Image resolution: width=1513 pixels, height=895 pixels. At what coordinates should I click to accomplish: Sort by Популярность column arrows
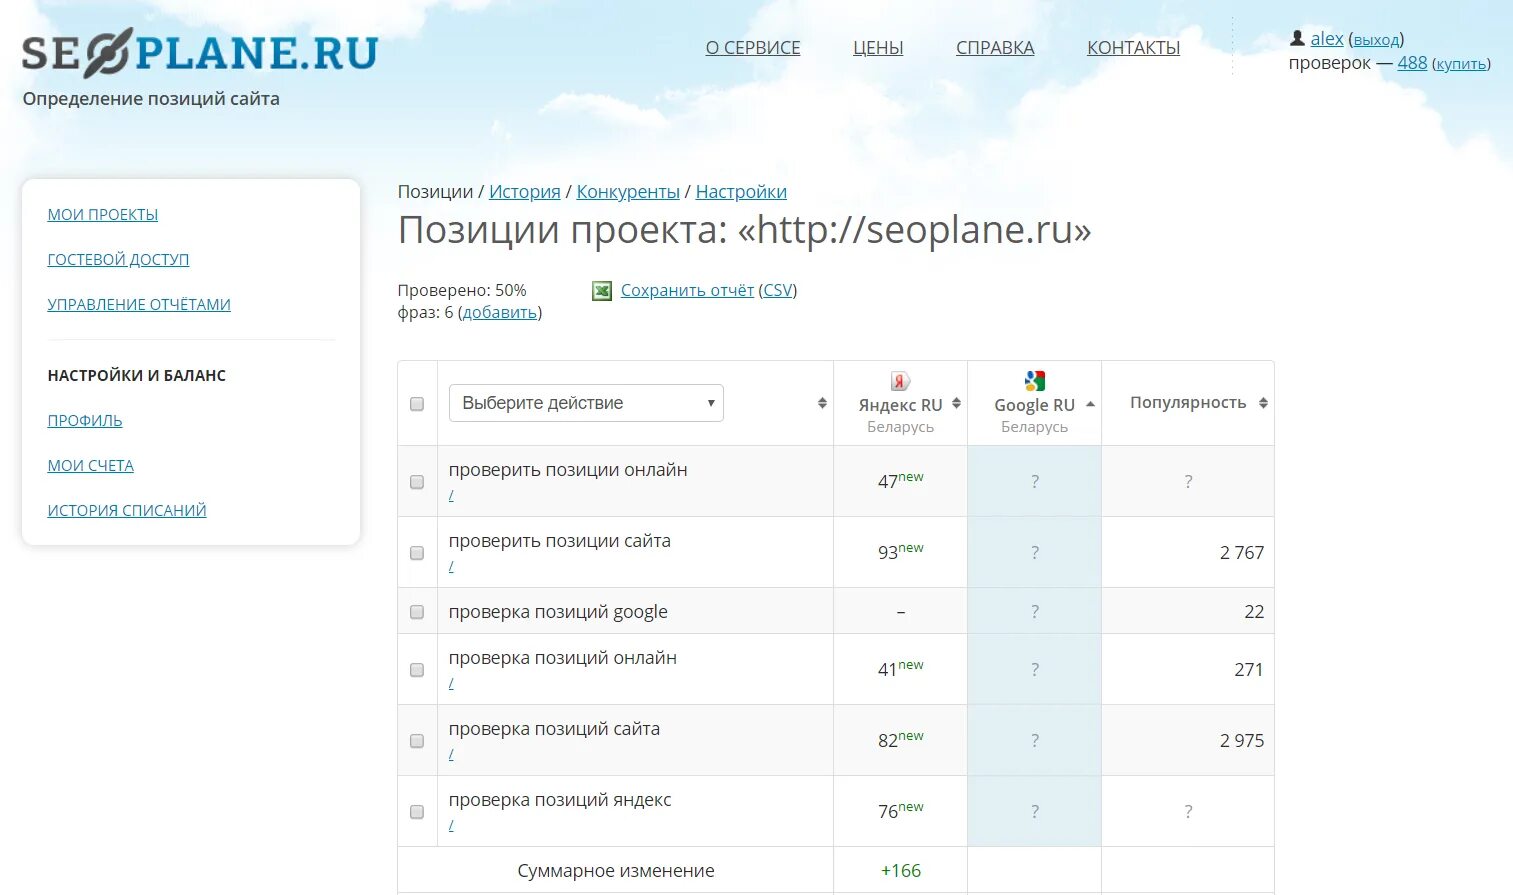(1263, 403)
